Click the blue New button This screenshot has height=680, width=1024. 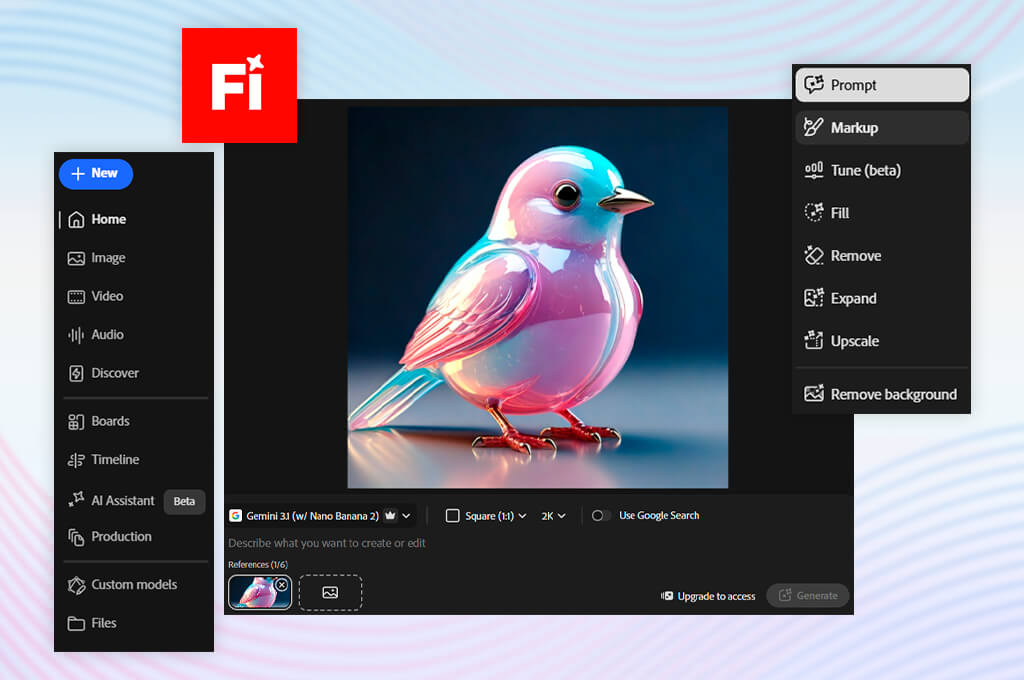pos(96,174)
